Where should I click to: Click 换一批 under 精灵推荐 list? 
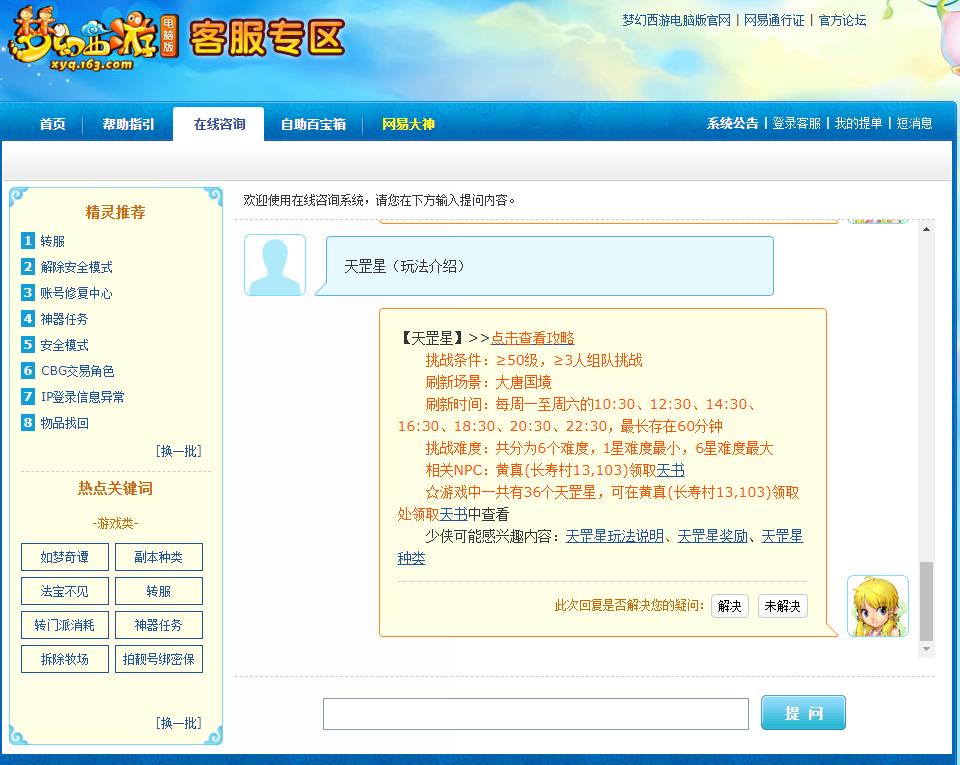point(178,451)
